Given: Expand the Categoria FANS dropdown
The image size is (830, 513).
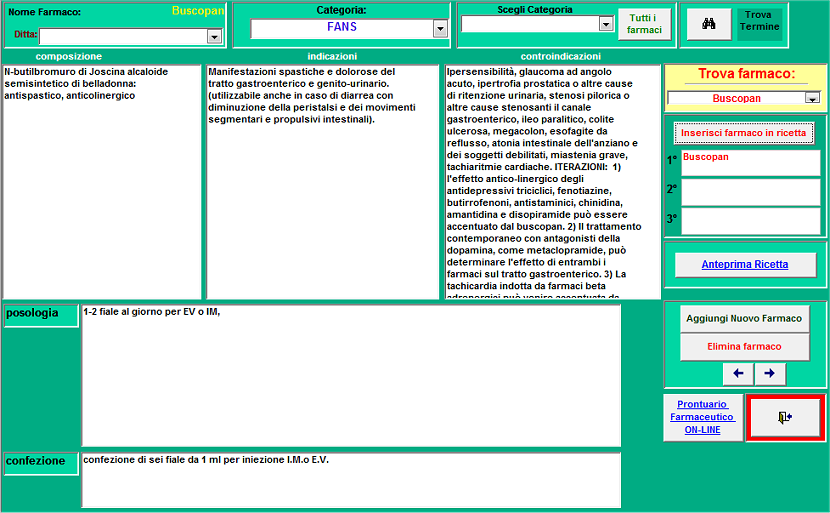Looking at the screenshot, I should (x=440, y=29).
